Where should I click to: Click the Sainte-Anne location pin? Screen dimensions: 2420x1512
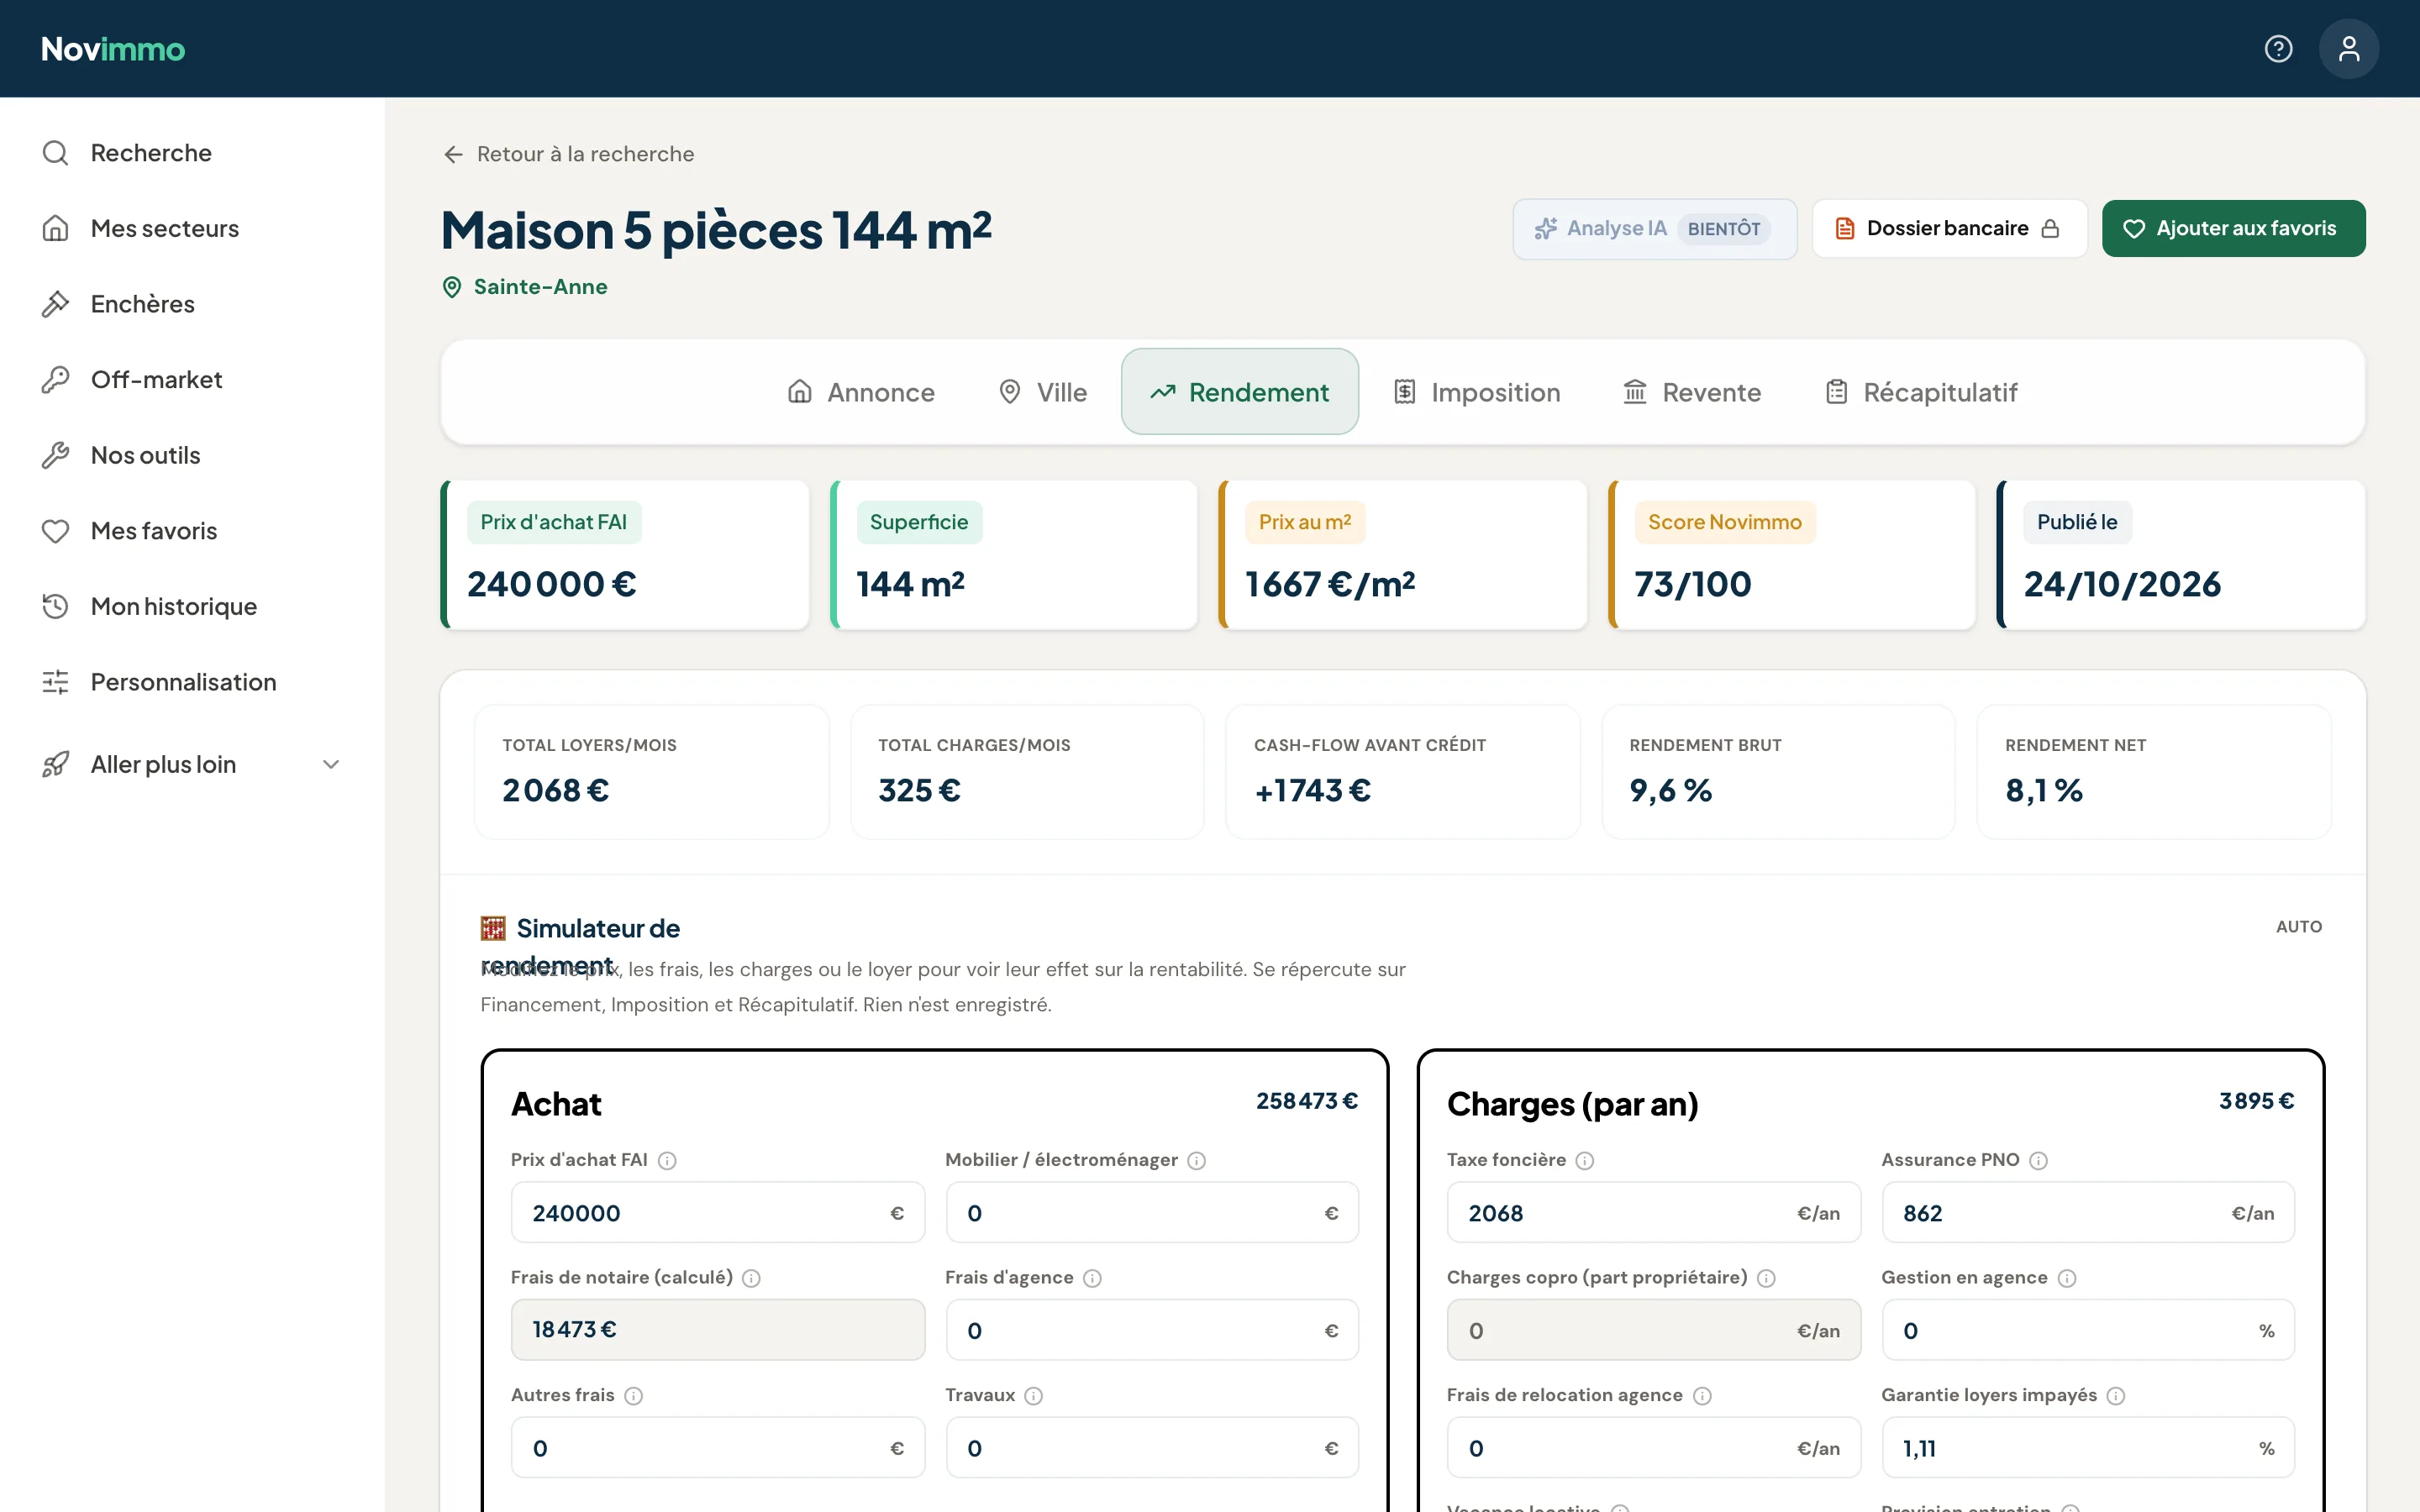(452, 287)
